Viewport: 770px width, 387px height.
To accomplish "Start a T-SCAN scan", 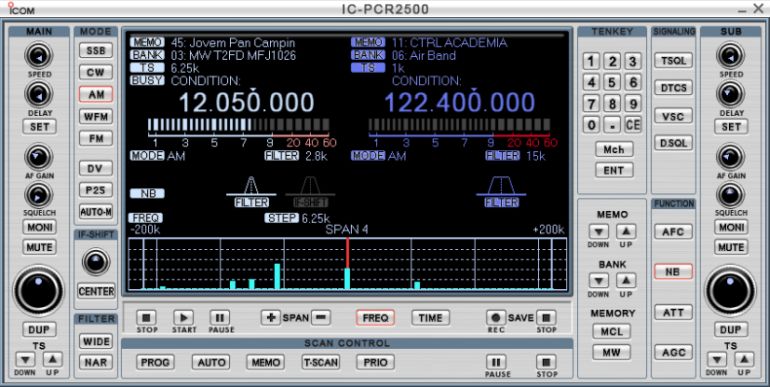I will [321, 362].
